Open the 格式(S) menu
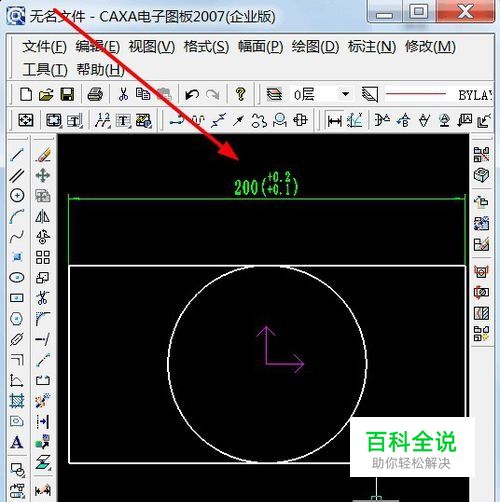 click(206, 47)
